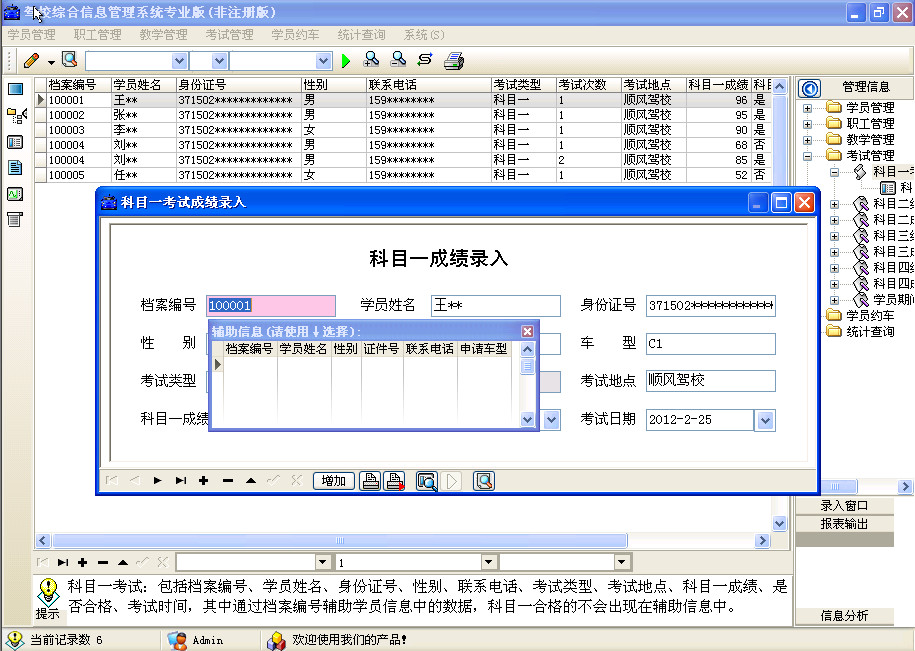
Task: Go to next record in the dialog navigator
Action: tap(158, 481)
